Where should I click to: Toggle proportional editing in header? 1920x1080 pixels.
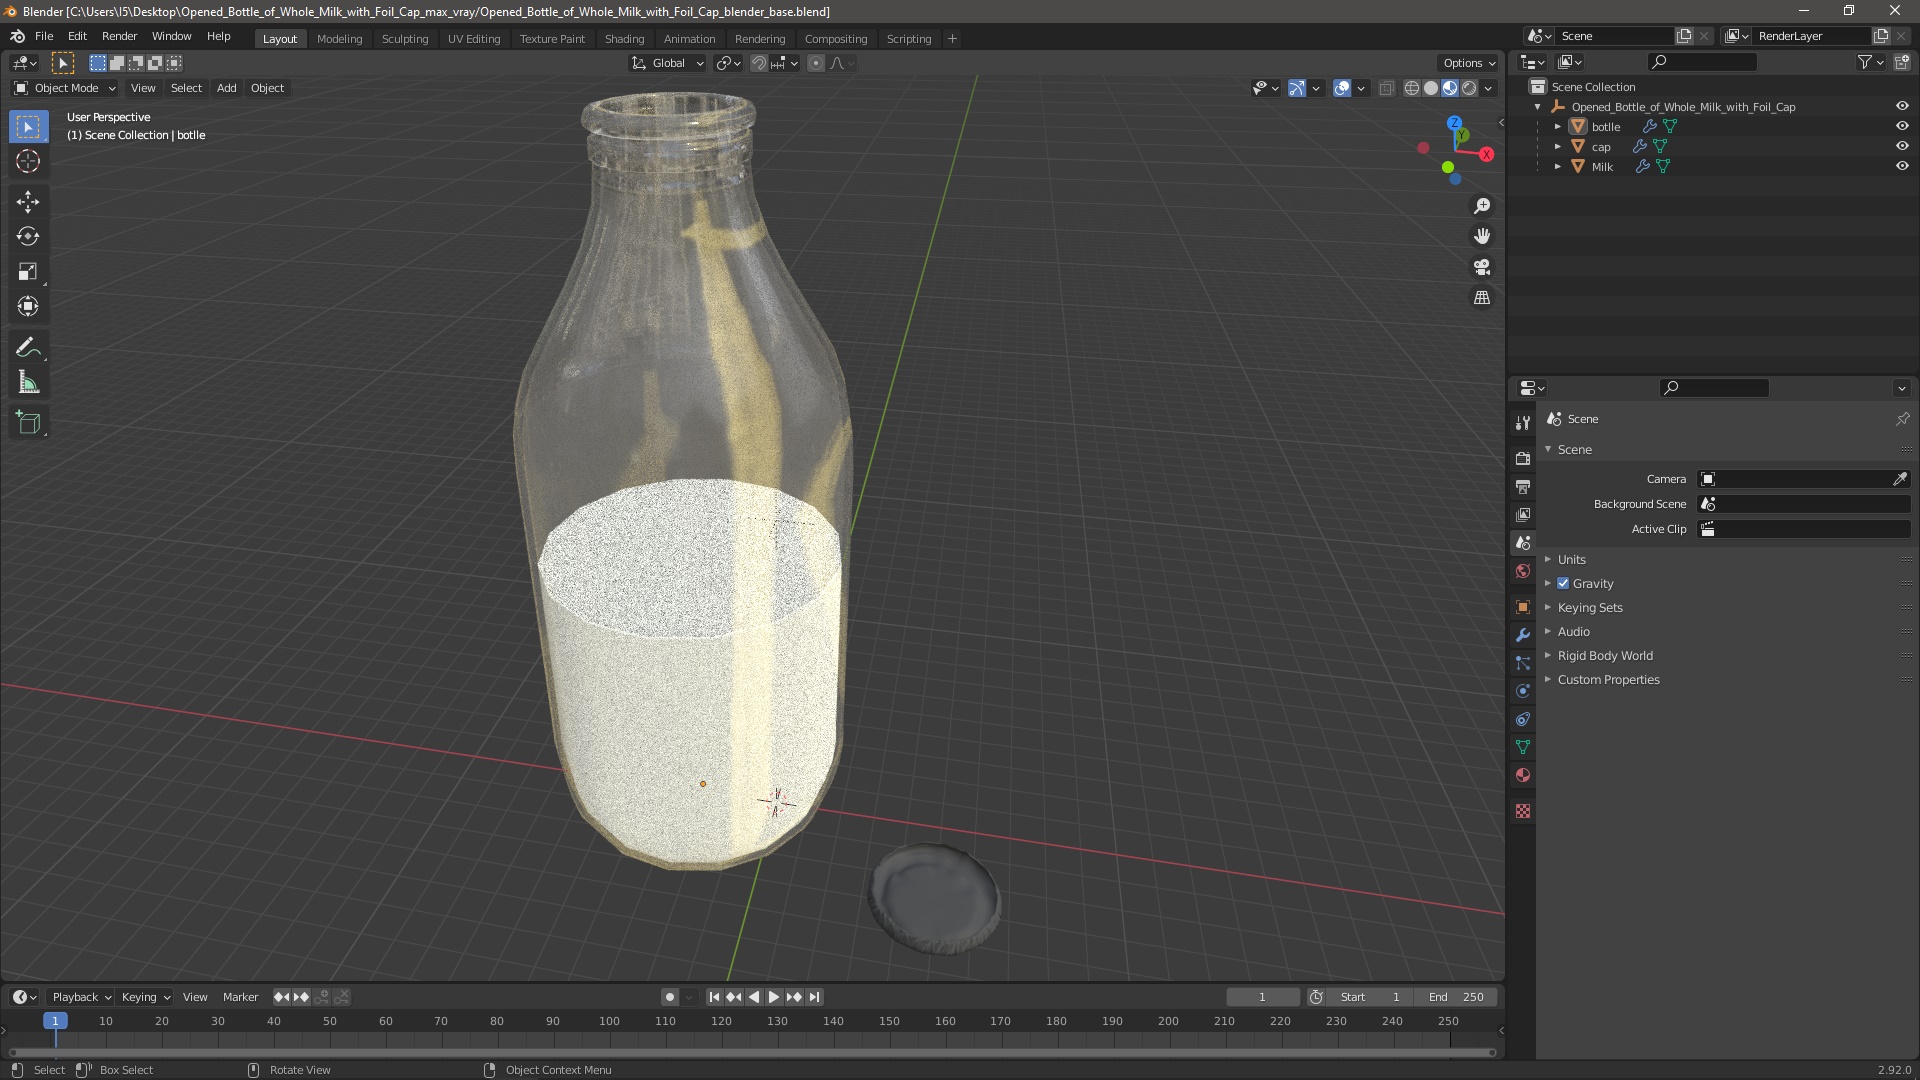pos(816,63)
